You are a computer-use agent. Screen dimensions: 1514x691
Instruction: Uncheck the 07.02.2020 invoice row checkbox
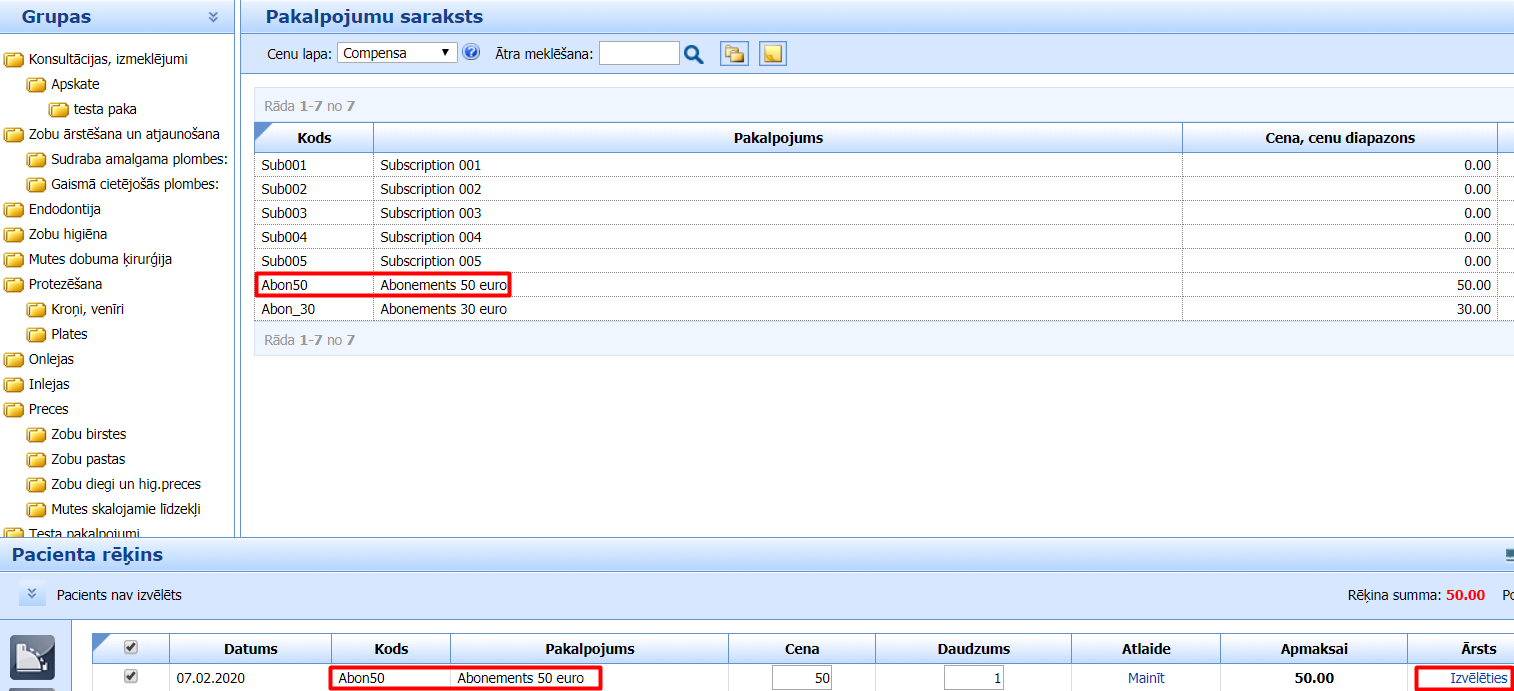[130, 677]
